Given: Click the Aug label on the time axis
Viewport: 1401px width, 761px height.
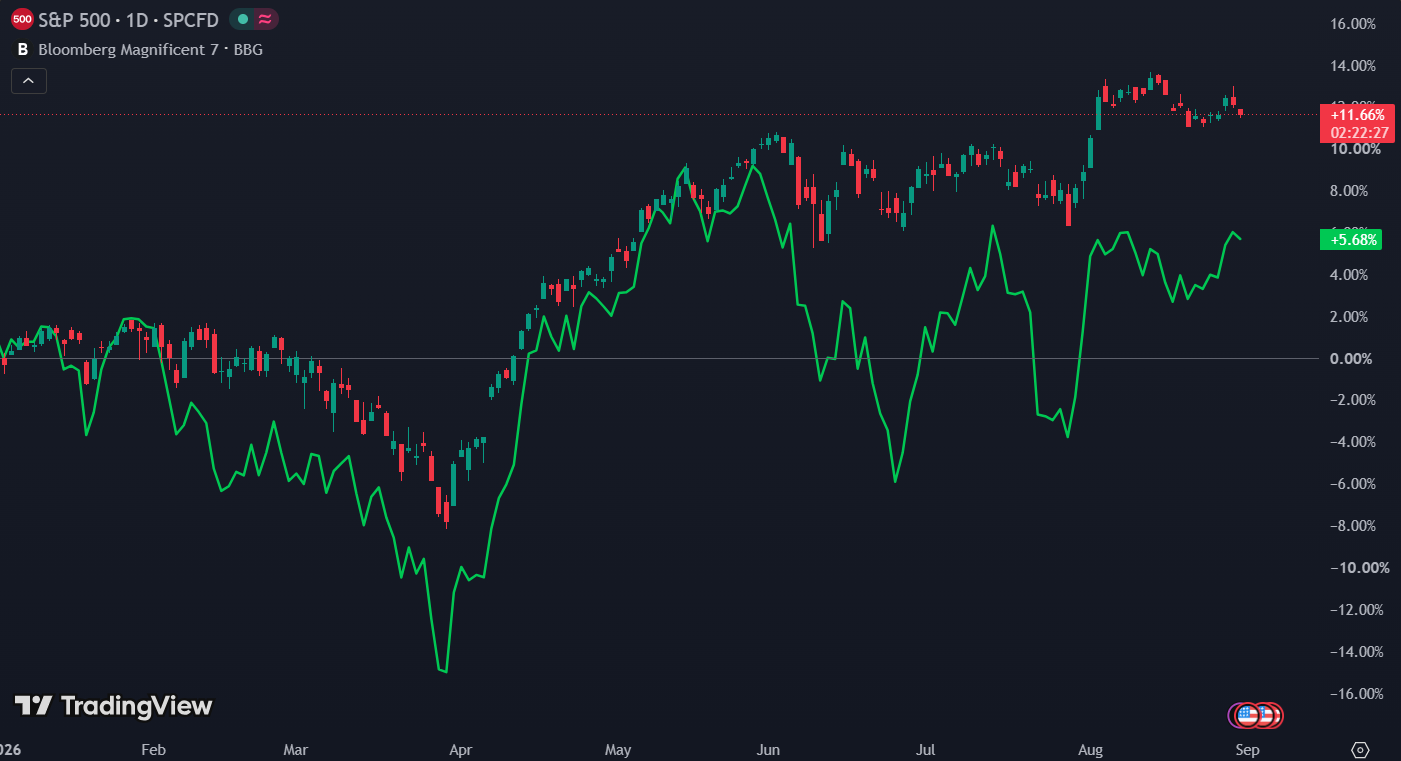Looking at the screenshot, I should [1089, 749].
